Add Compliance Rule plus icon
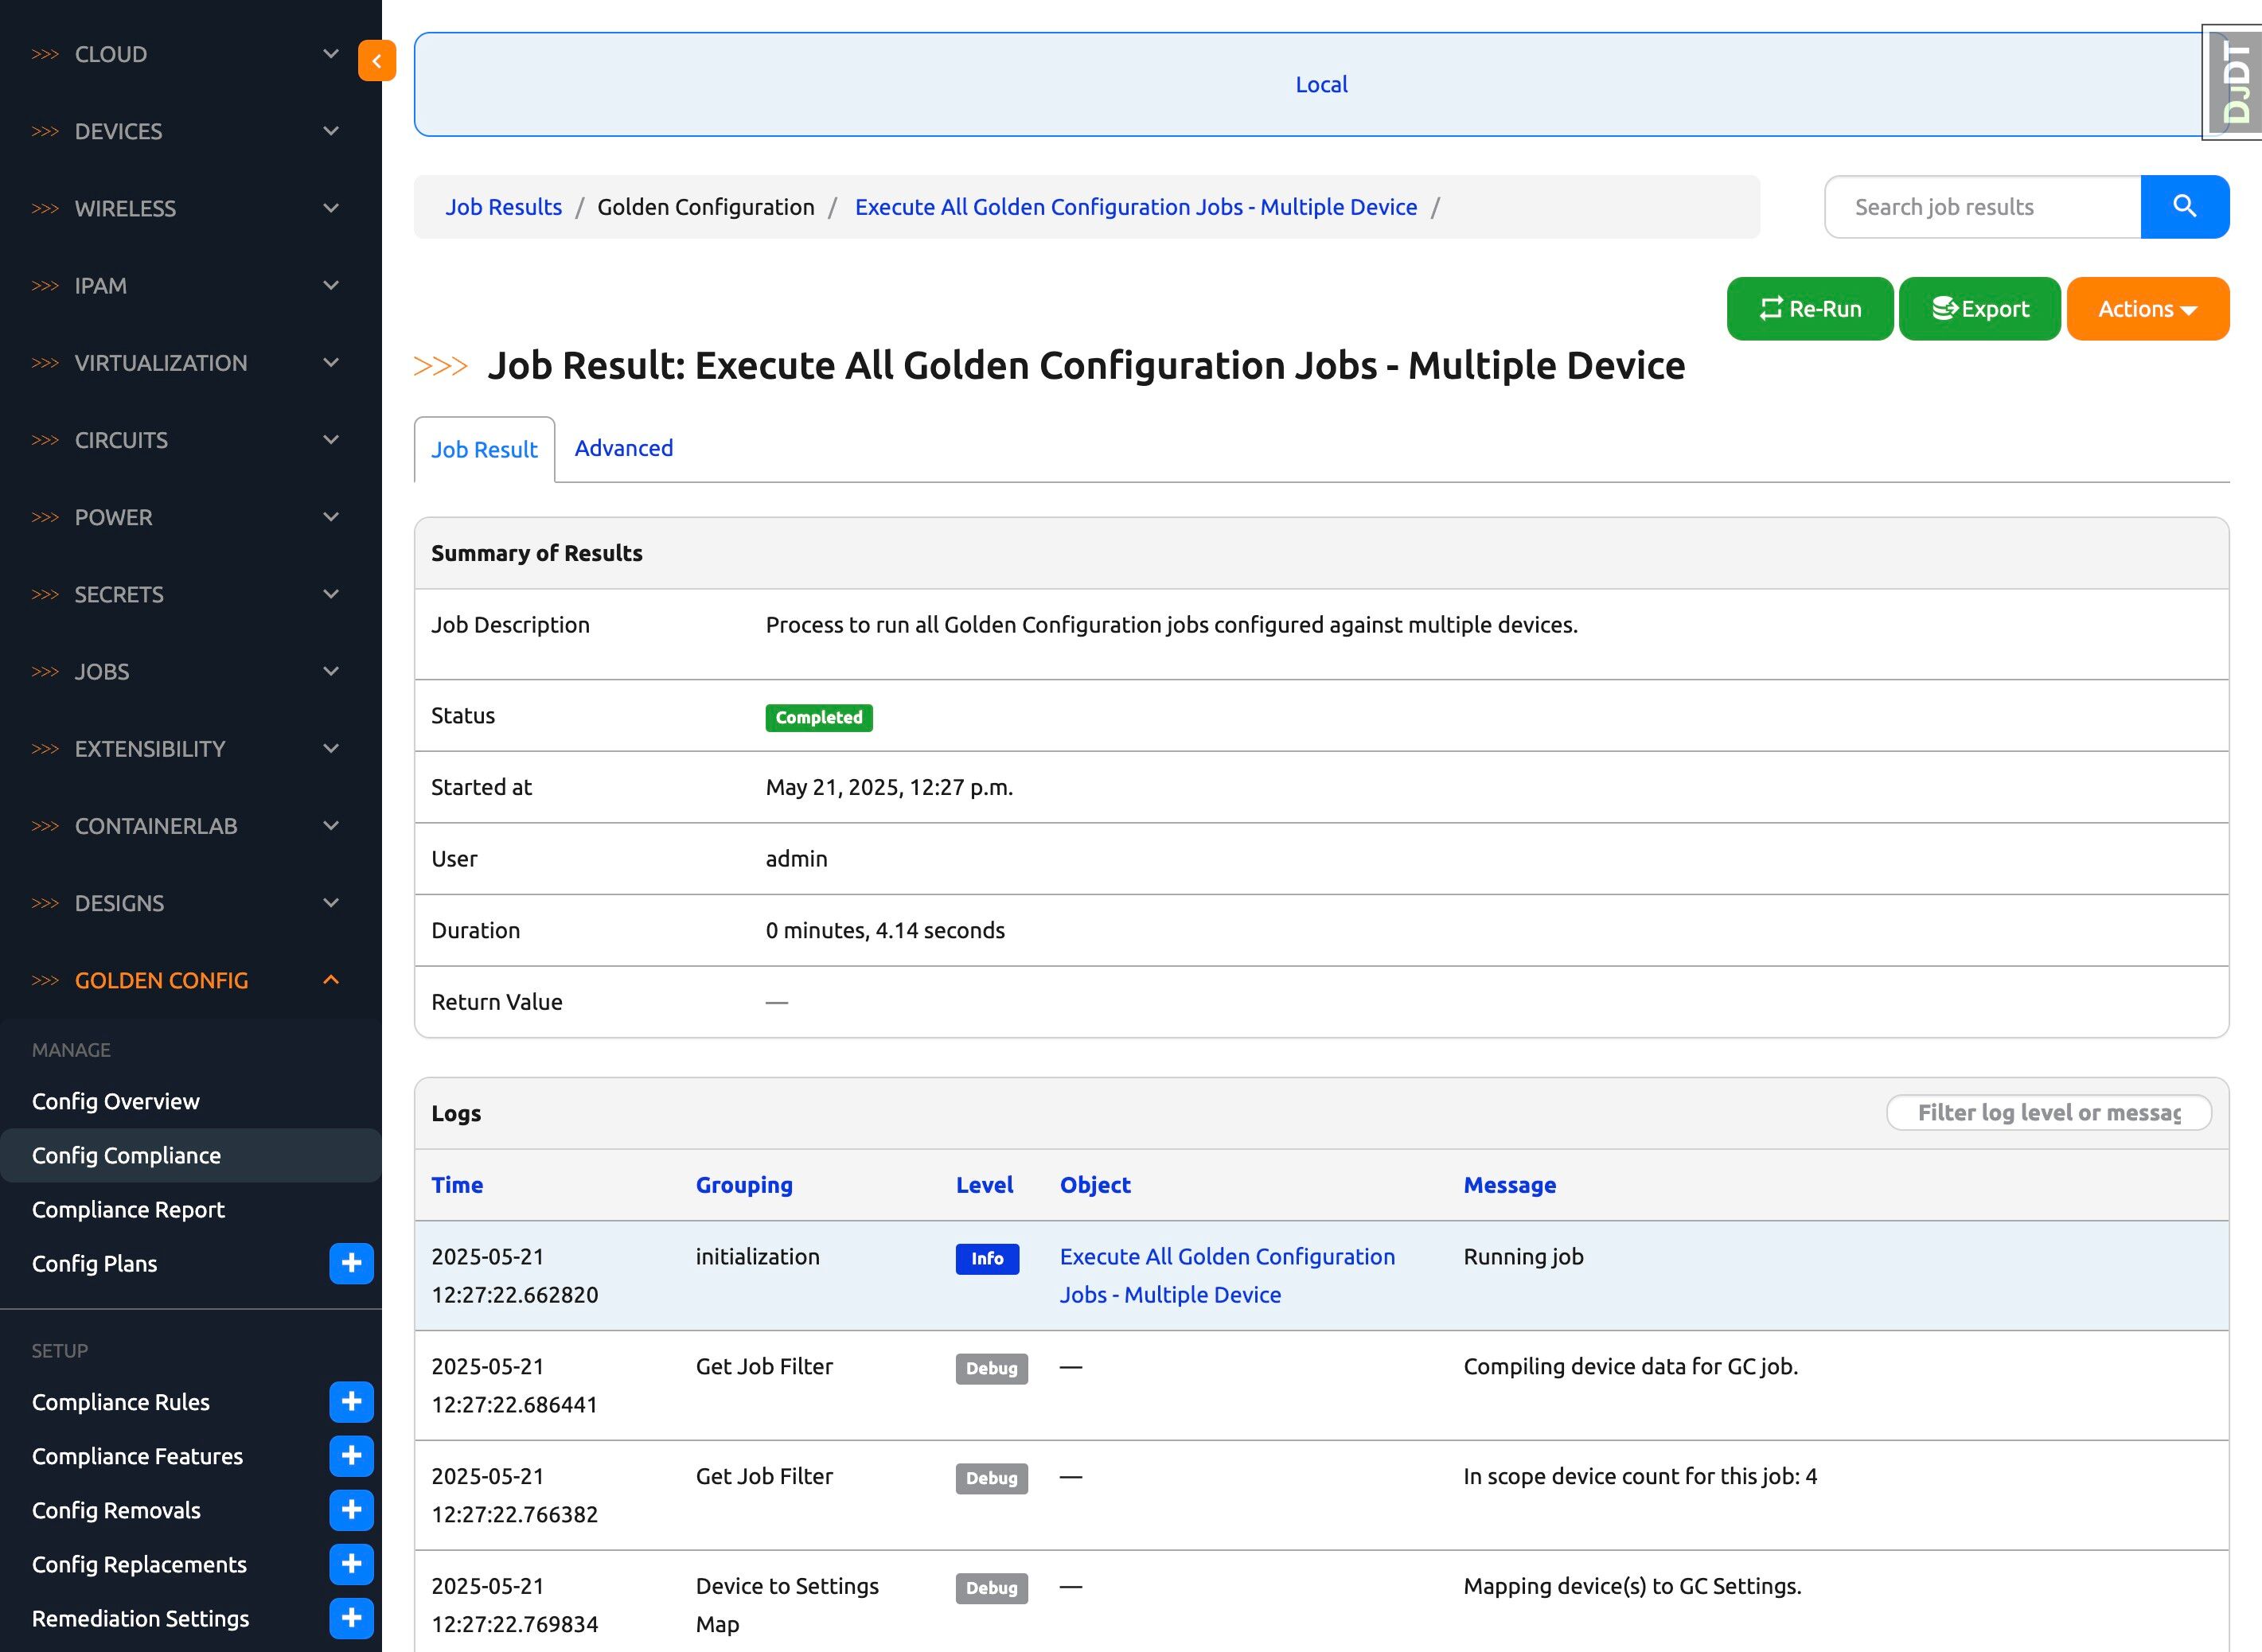2262x1652 pixels. click(x=351, y=1401)
